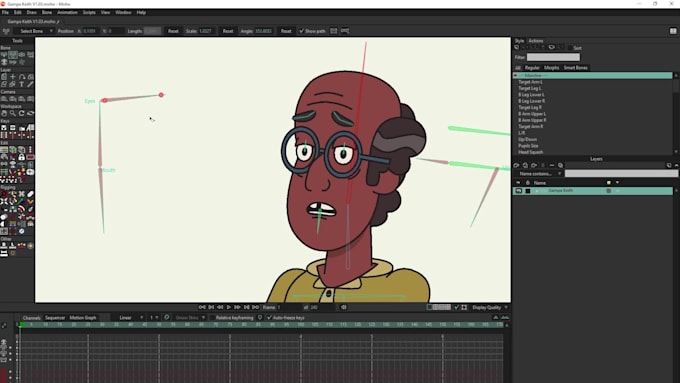This screenshot has width=680, height=383.
Task: Click the Angle value field
Action: pos(264,31)
